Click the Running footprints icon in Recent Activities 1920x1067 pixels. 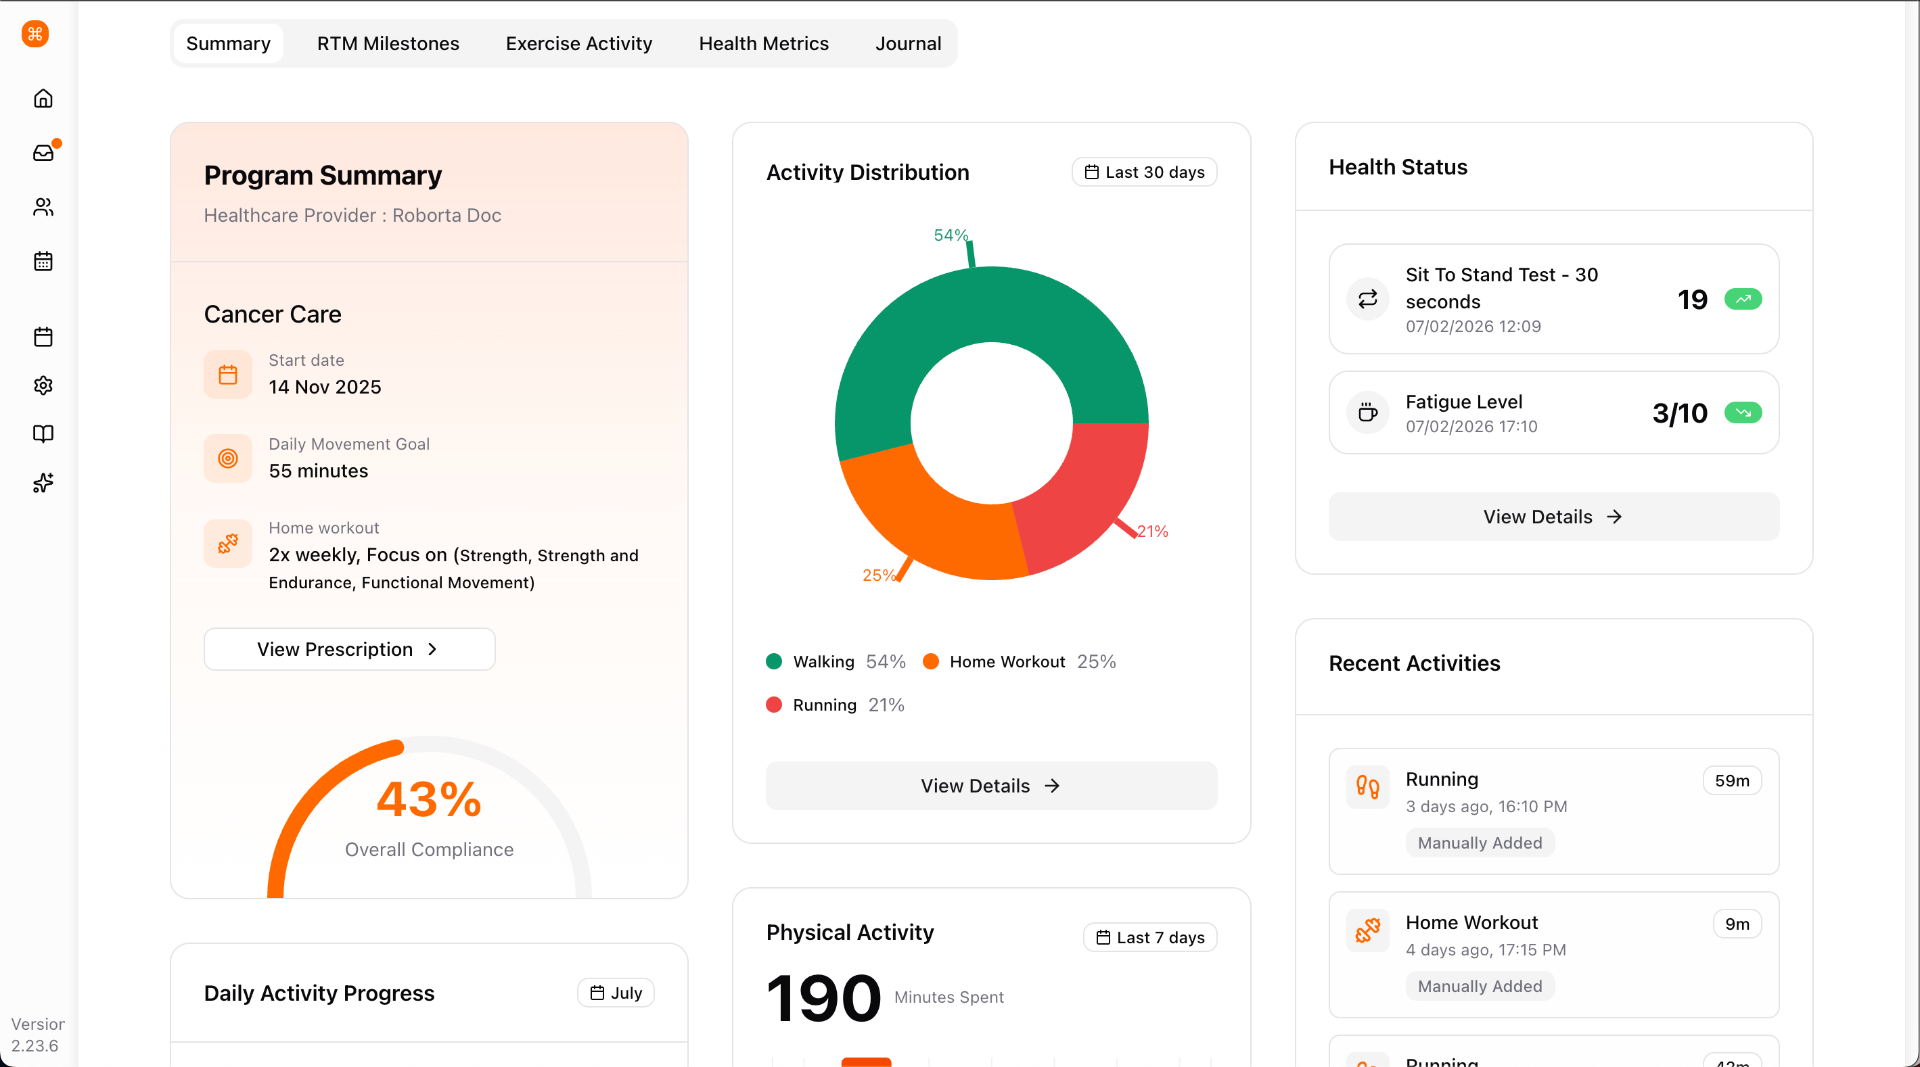1368,788
